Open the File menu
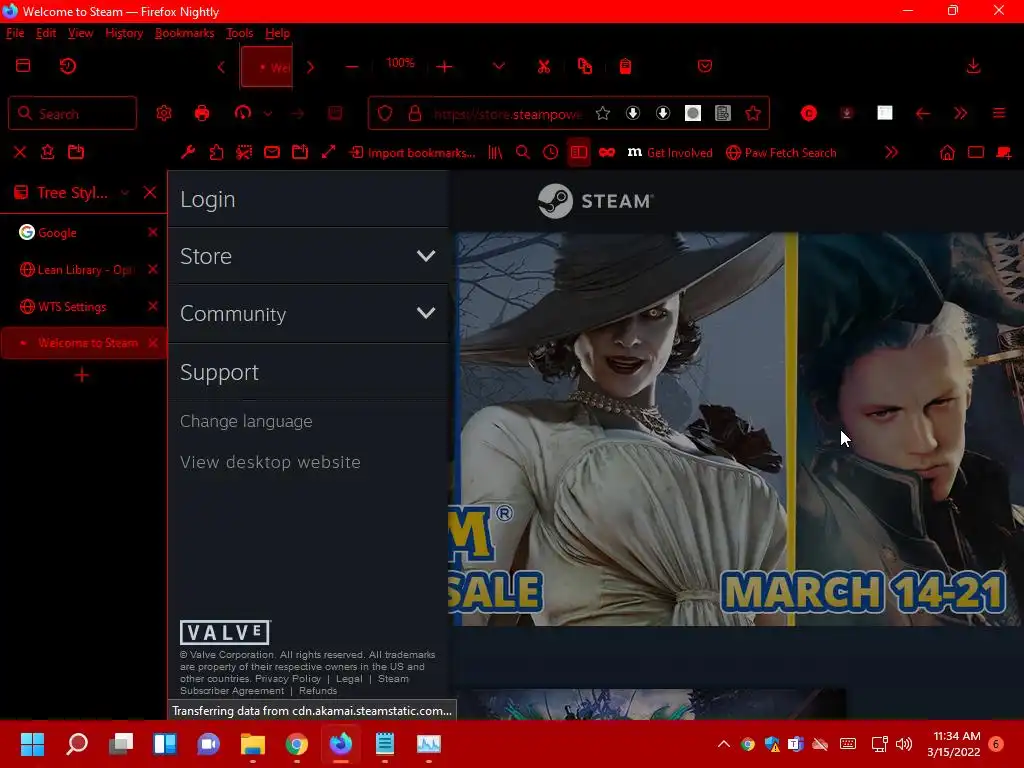The width and height of the screenshot is (1024, 768). click(x=15, y=33)
